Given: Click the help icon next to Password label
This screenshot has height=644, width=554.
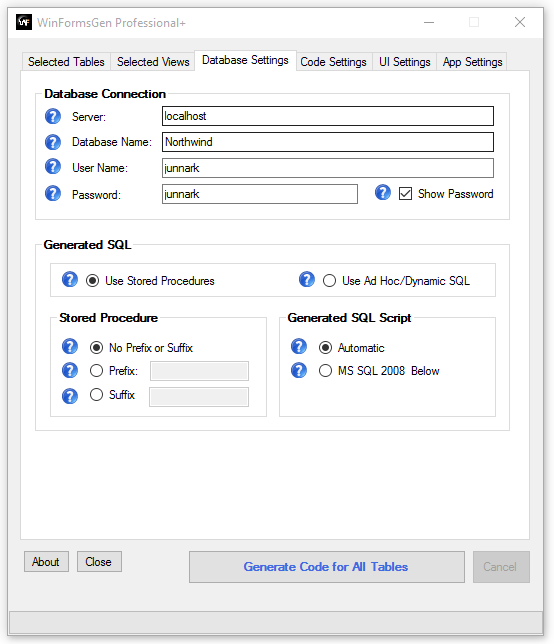Looking at the screenshot, I should pos(53,193).
